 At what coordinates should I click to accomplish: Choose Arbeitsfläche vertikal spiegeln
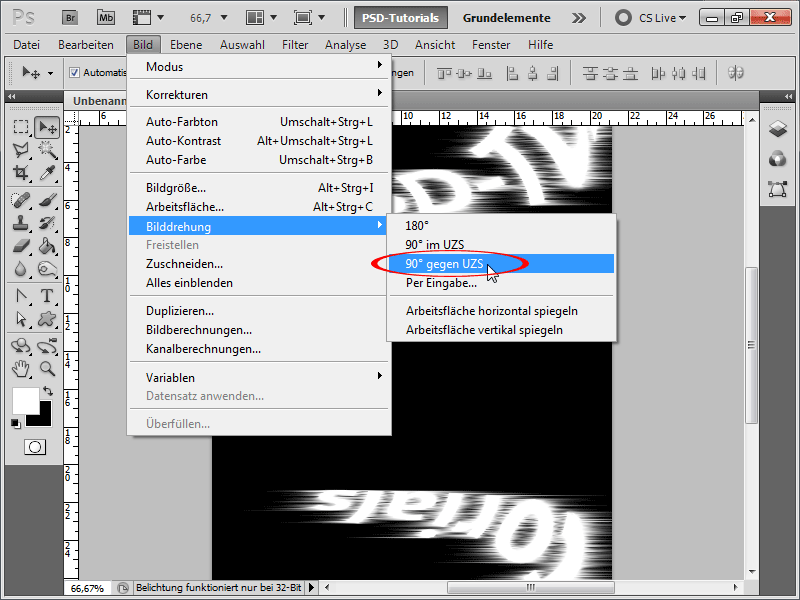[x=501, y=330]
